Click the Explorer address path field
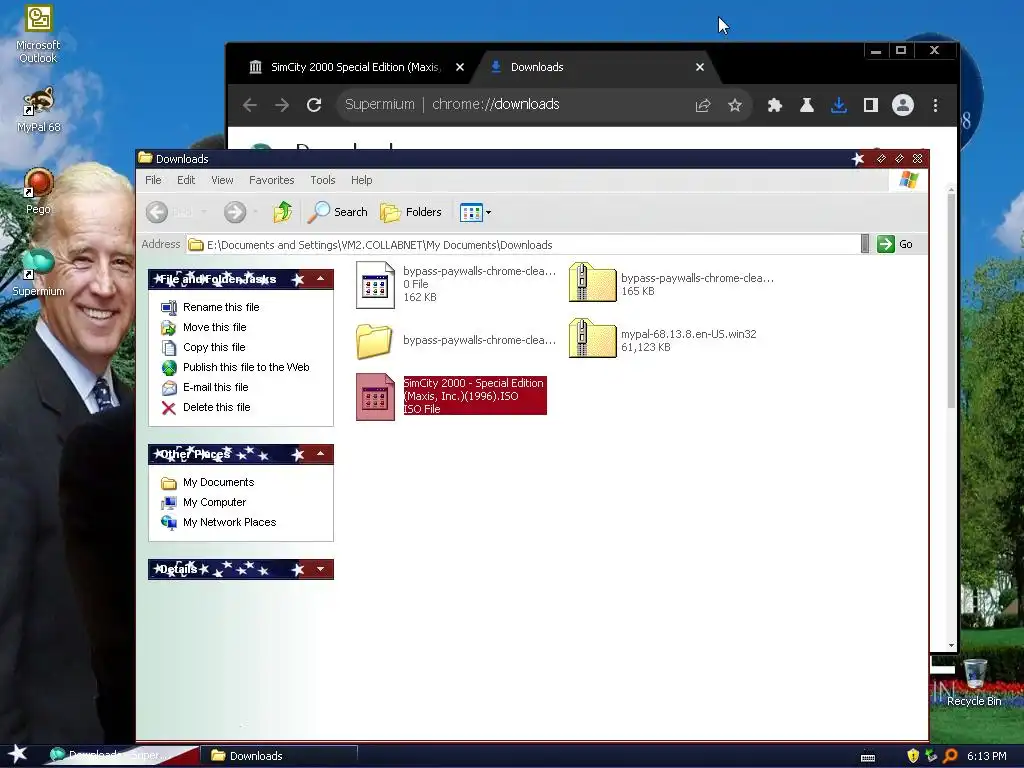Screen dimensions: 1024x768 click(523, 245)
